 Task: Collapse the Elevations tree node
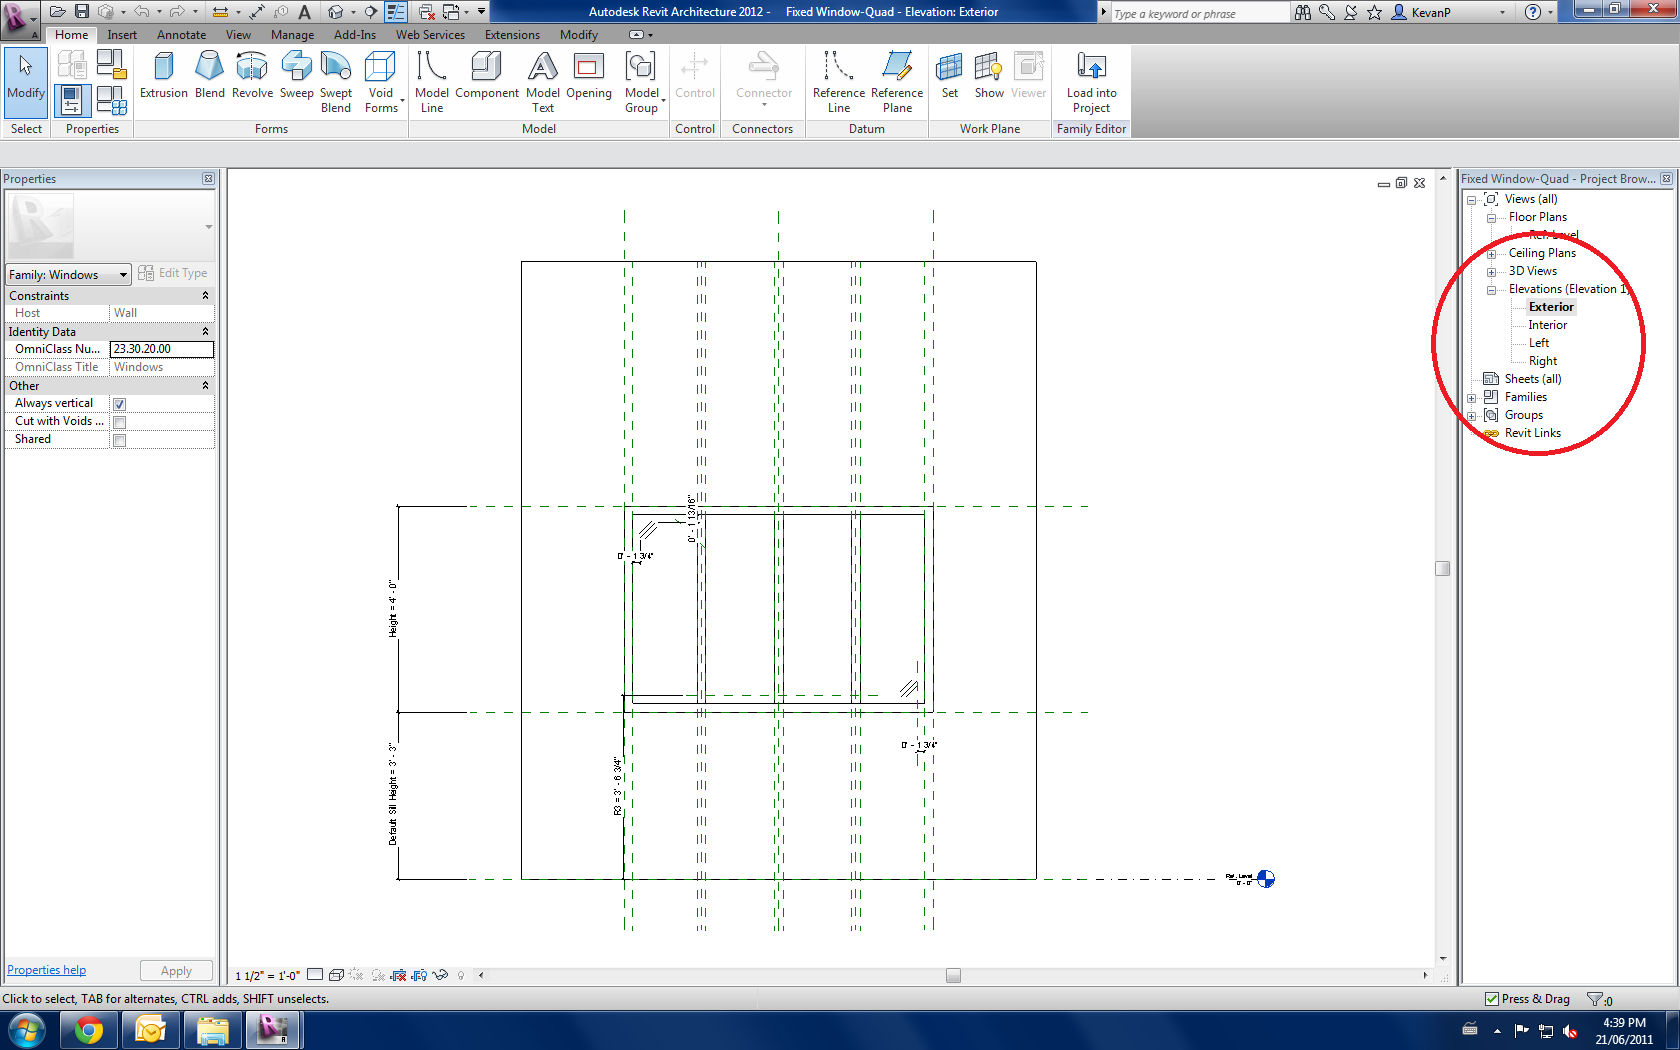pos(1491,290)
